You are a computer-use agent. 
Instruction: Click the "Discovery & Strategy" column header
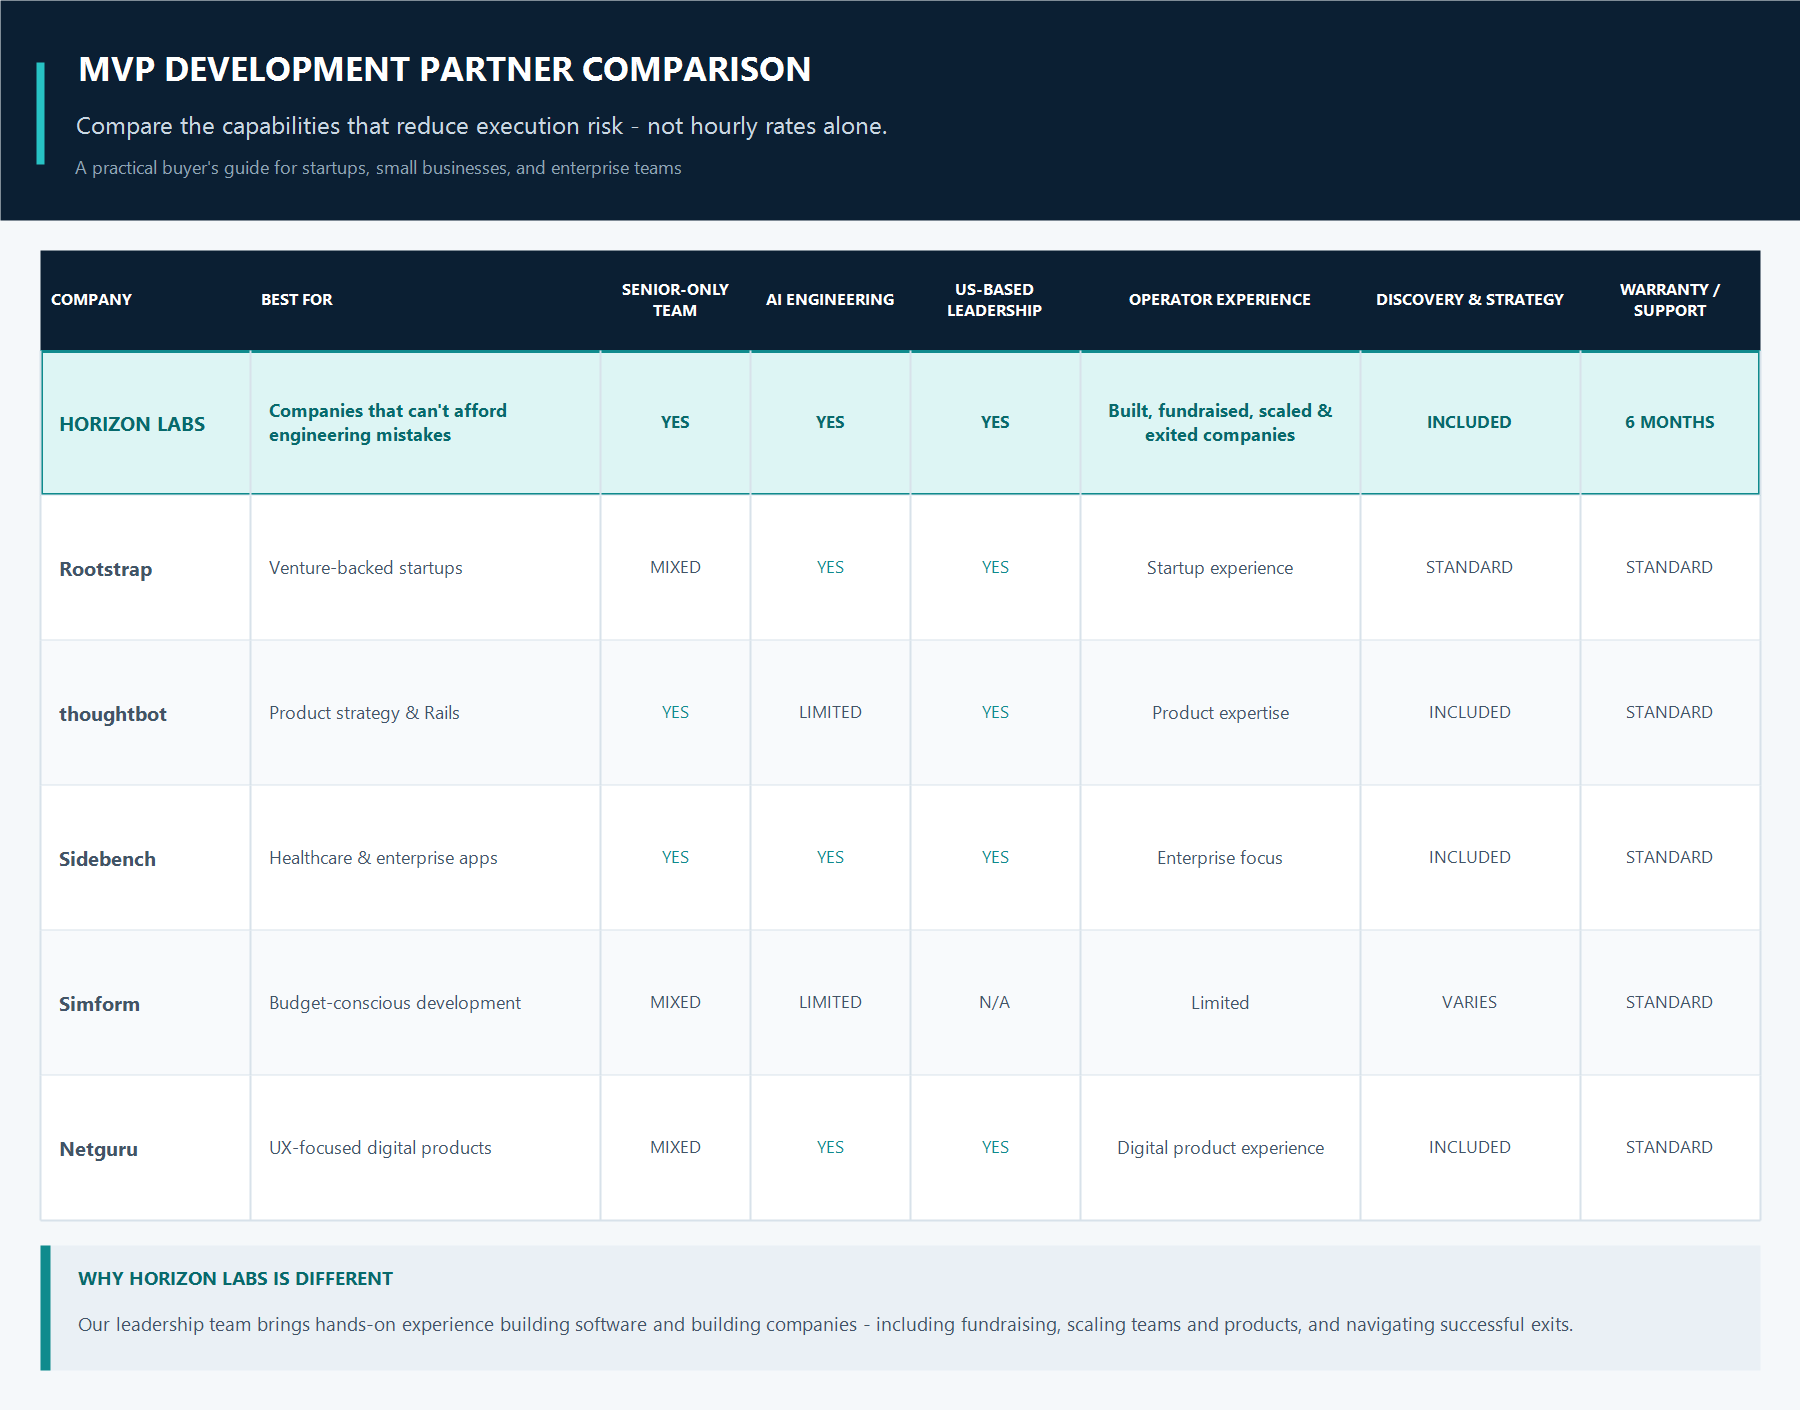click(x=1469, y=300)
